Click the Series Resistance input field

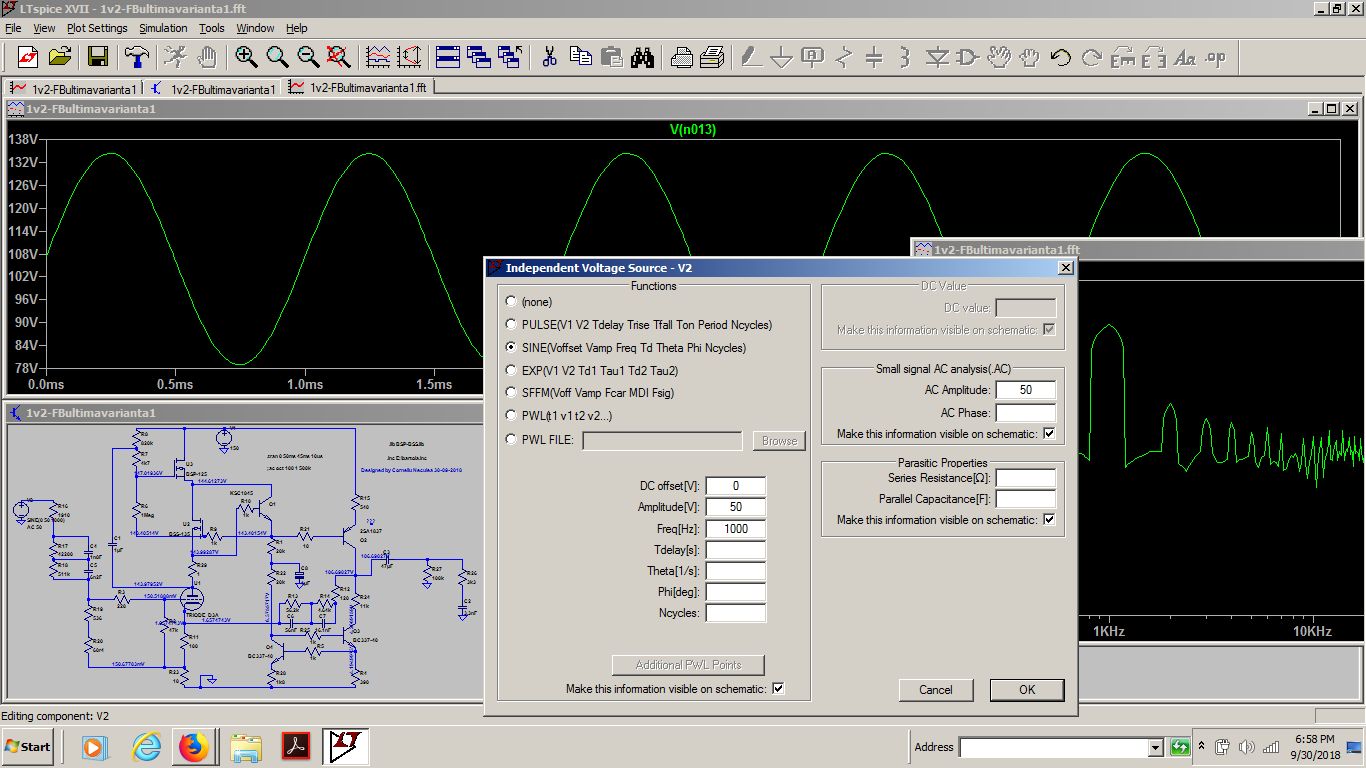coord(1026,478)
